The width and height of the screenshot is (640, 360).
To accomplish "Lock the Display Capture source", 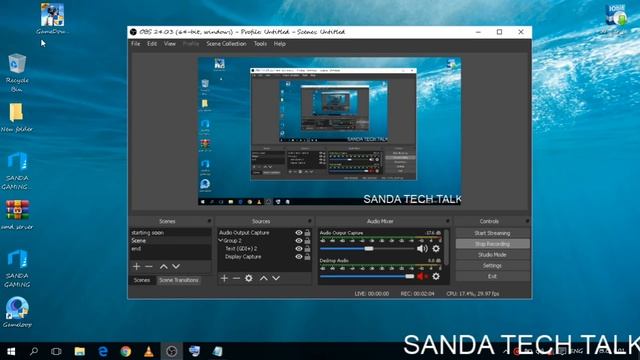I will click(307, 257).
